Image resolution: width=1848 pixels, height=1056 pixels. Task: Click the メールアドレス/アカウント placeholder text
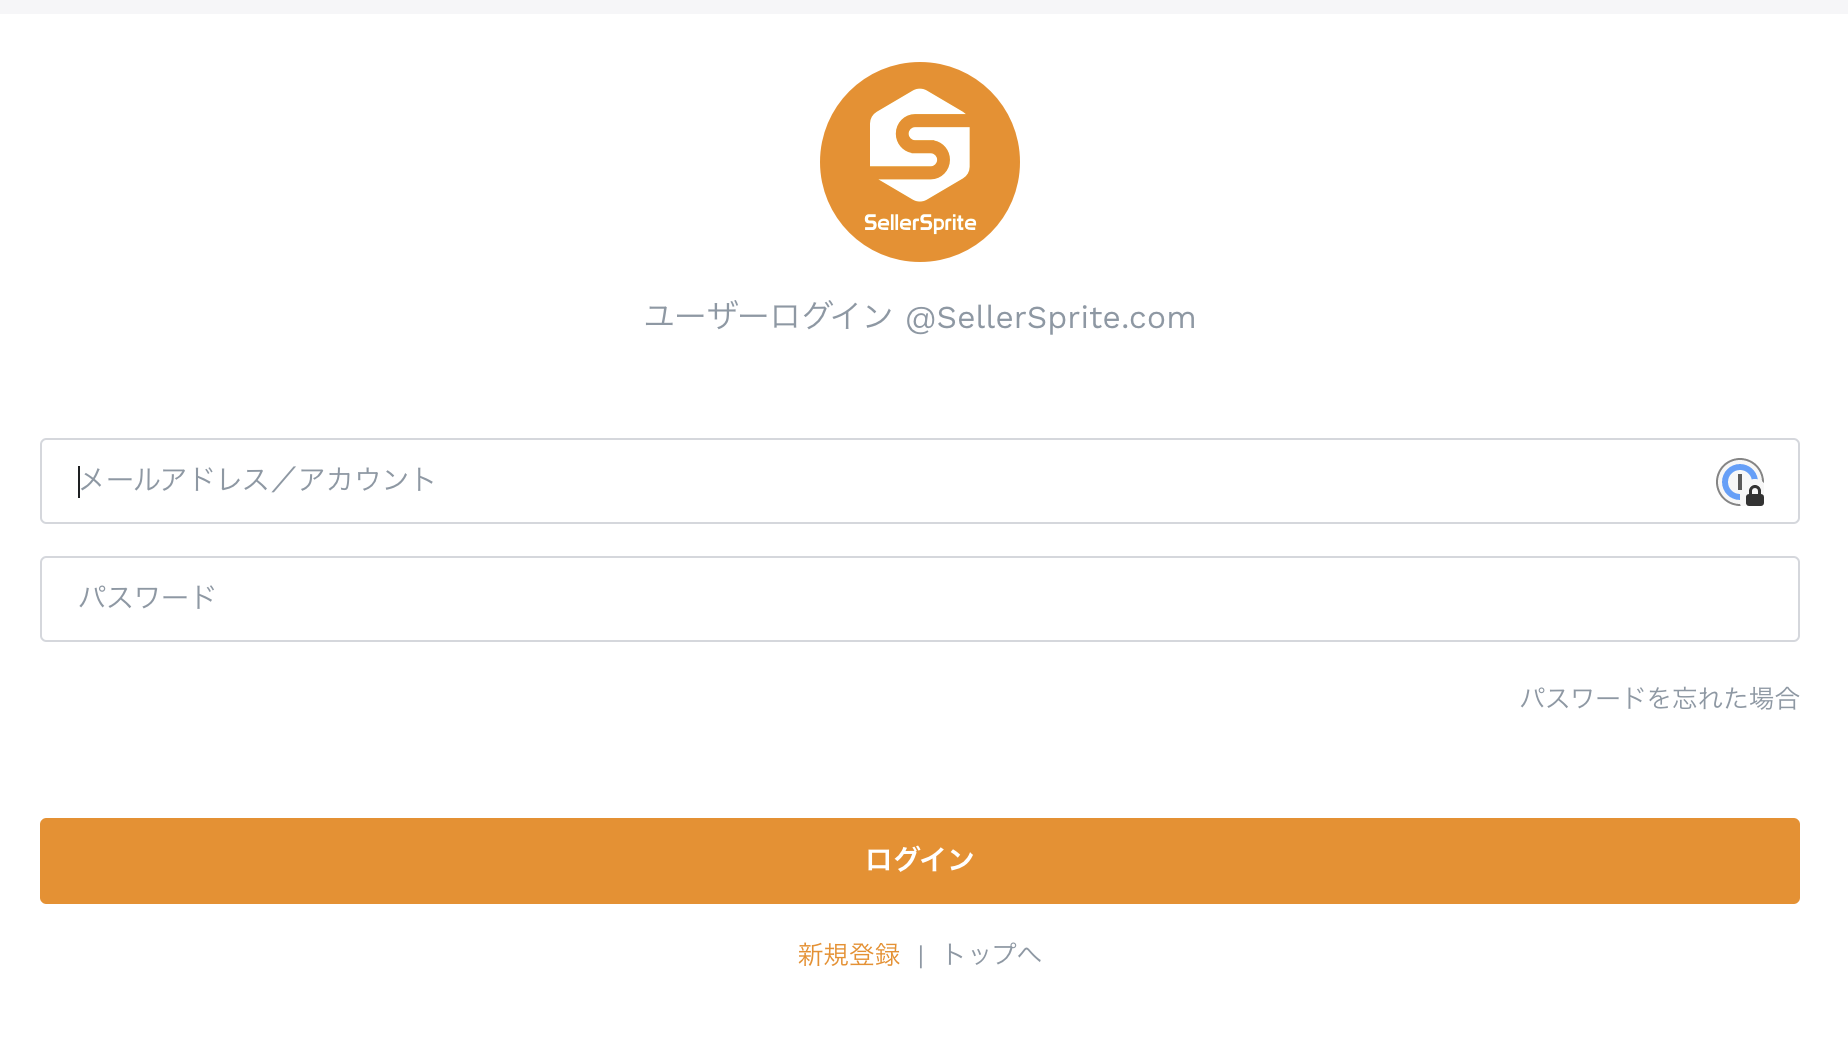[257, 480]
